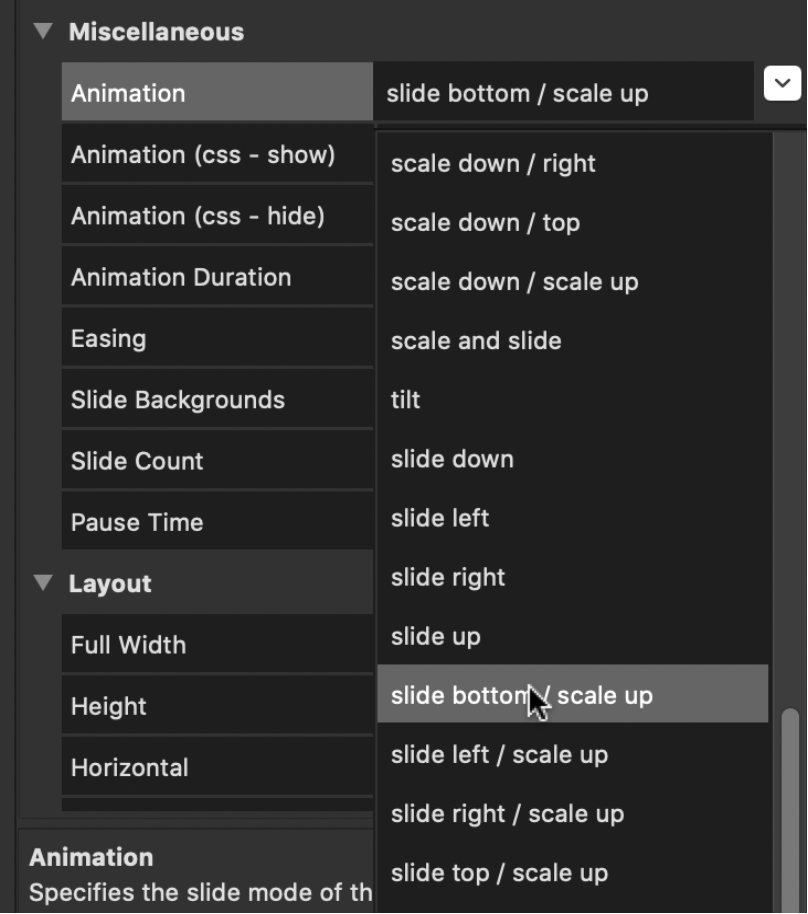Pick 'slide right' in the dropdown list
Viewport: 808px width, 914px height.
tap(572, 578)
